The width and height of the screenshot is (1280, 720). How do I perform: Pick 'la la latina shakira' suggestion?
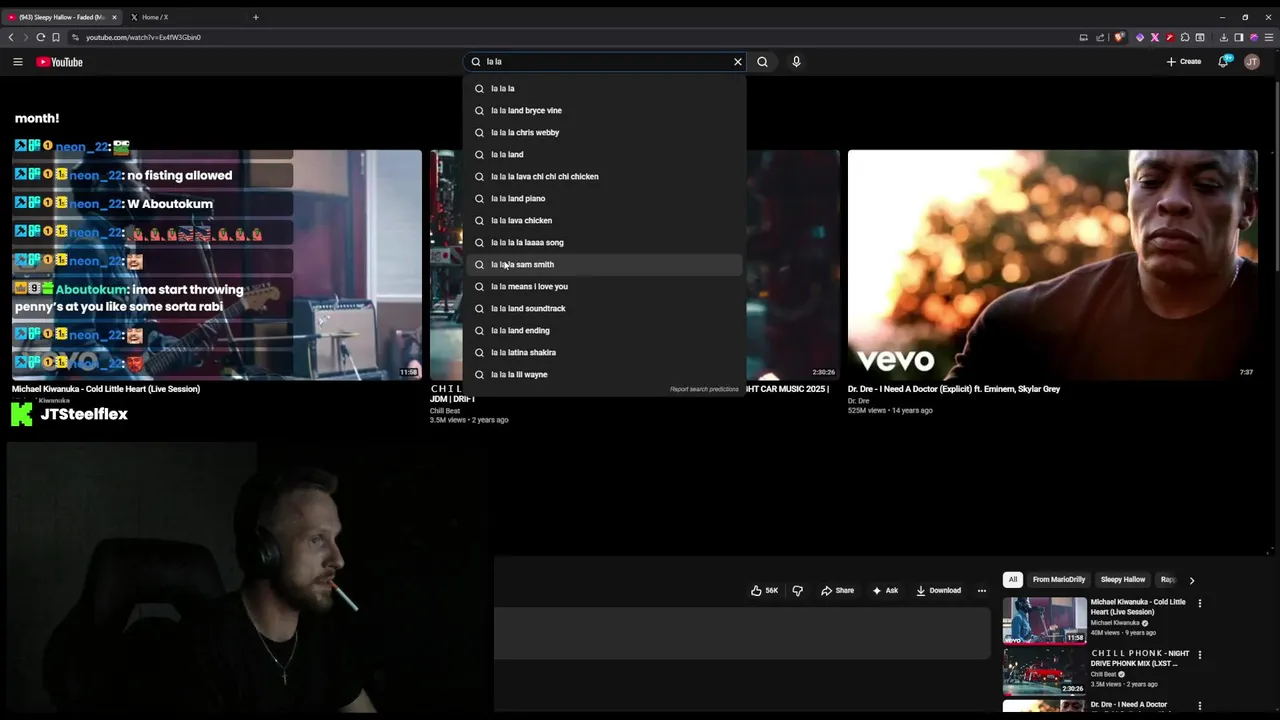tap(605, 352)
